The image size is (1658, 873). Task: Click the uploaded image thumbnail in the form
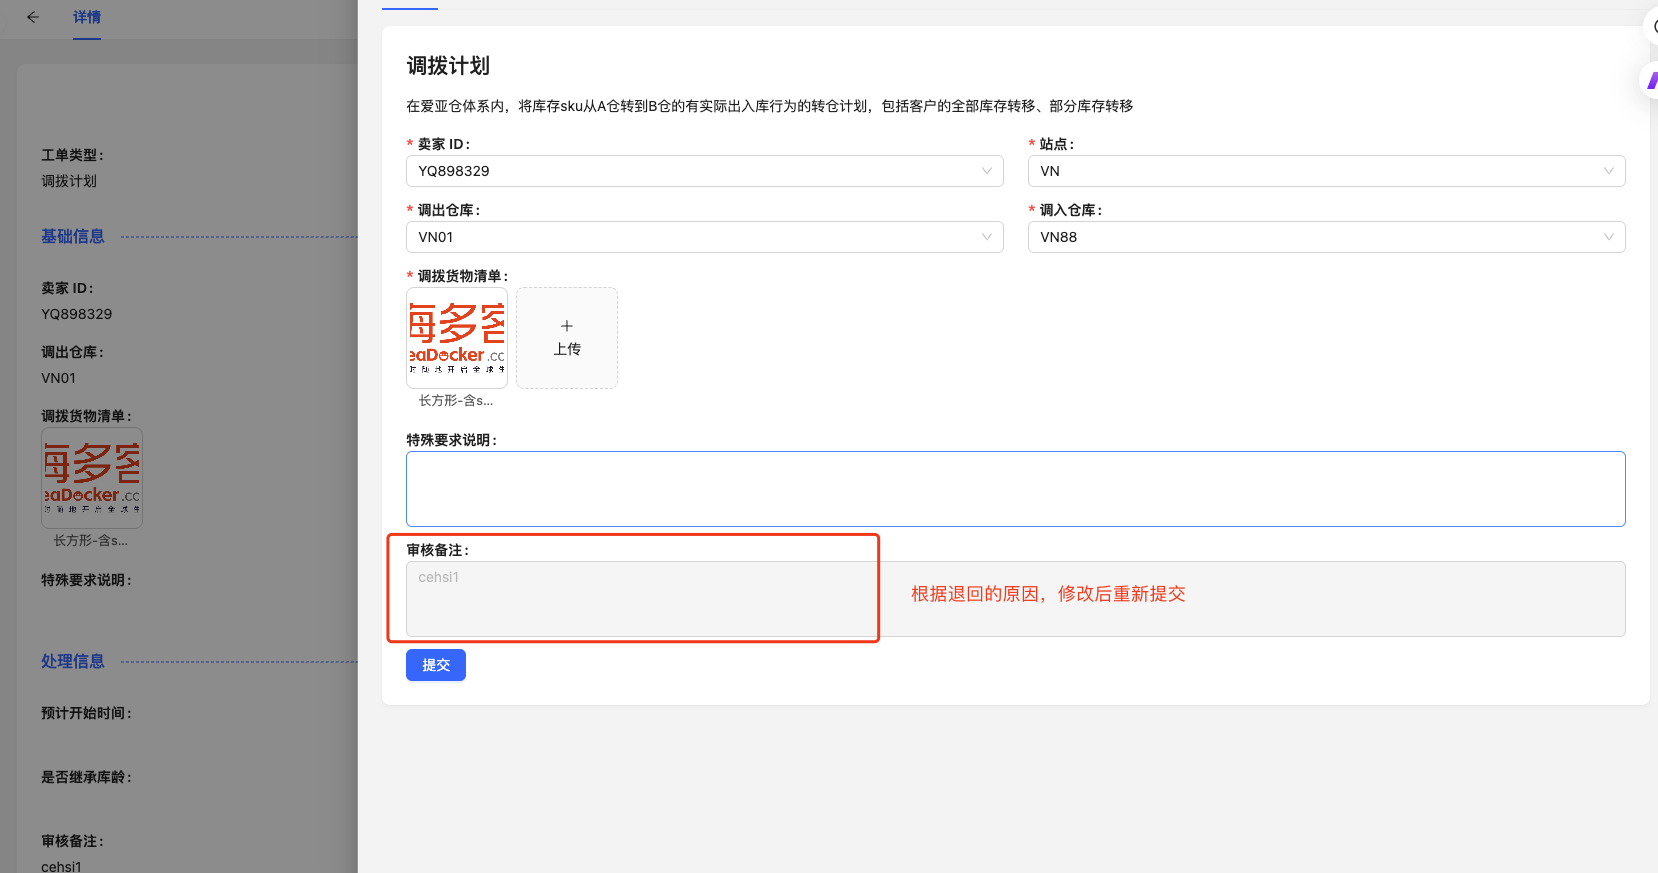click(x=457, y=338)
